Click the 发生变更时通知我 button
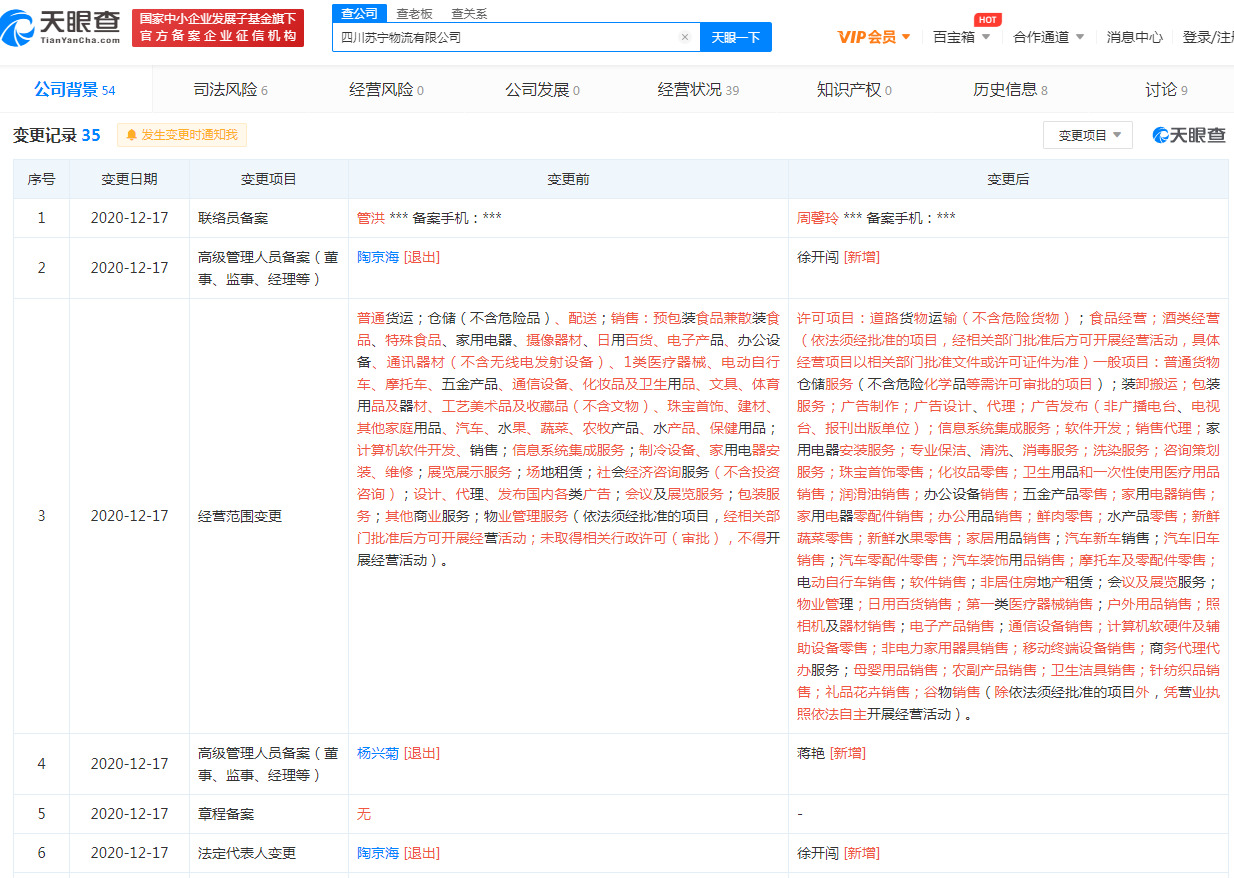This screenshot has width=1234, height=878. [x=182, y=135]
